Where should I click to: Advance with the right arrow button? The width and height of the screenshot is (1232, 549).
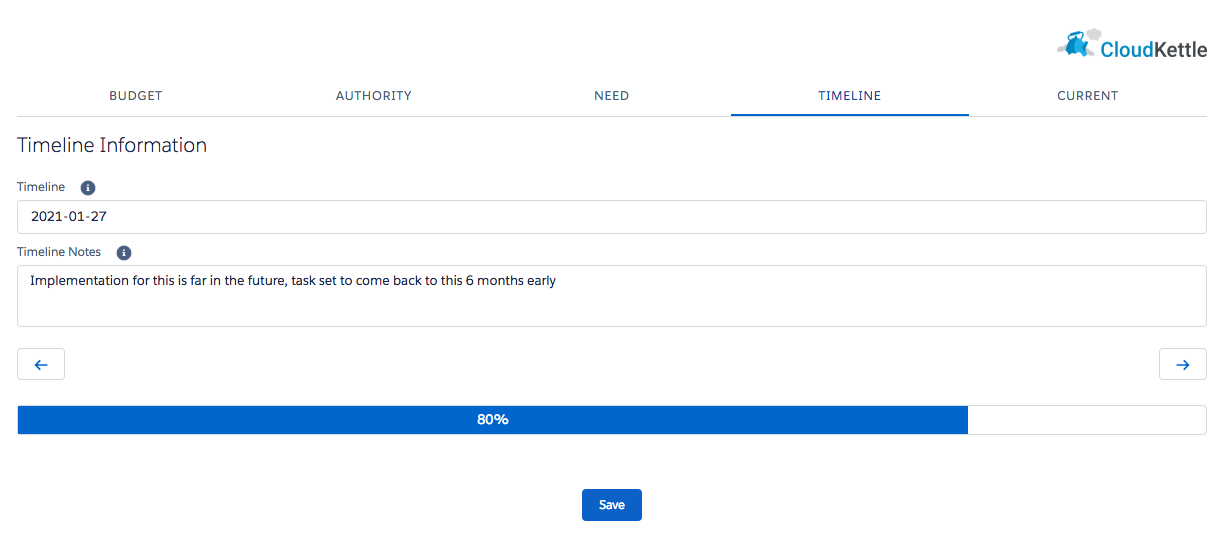[1182, 365]
